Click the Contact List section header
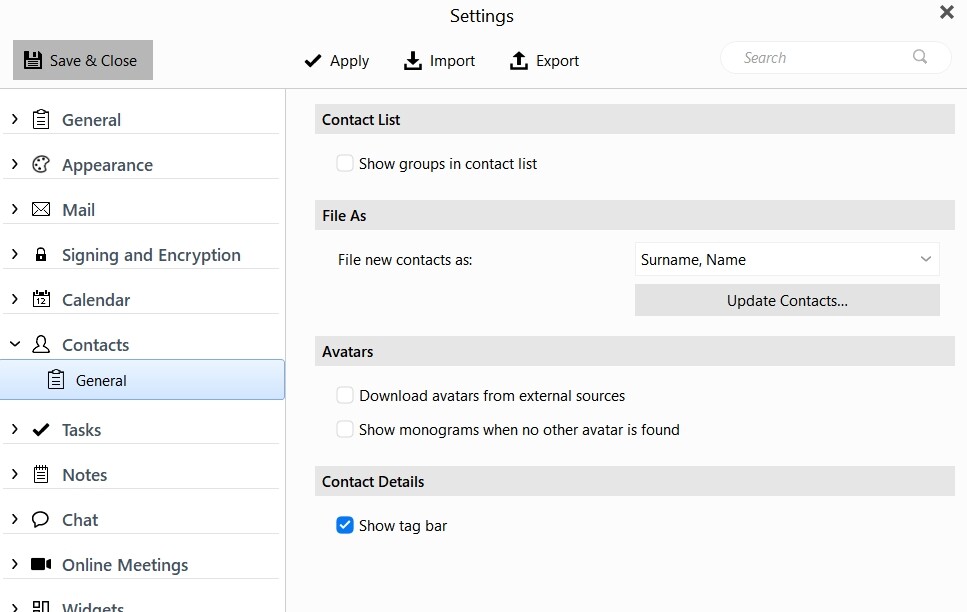This screenshot has height=612, width=967. (x=635, y=119)
